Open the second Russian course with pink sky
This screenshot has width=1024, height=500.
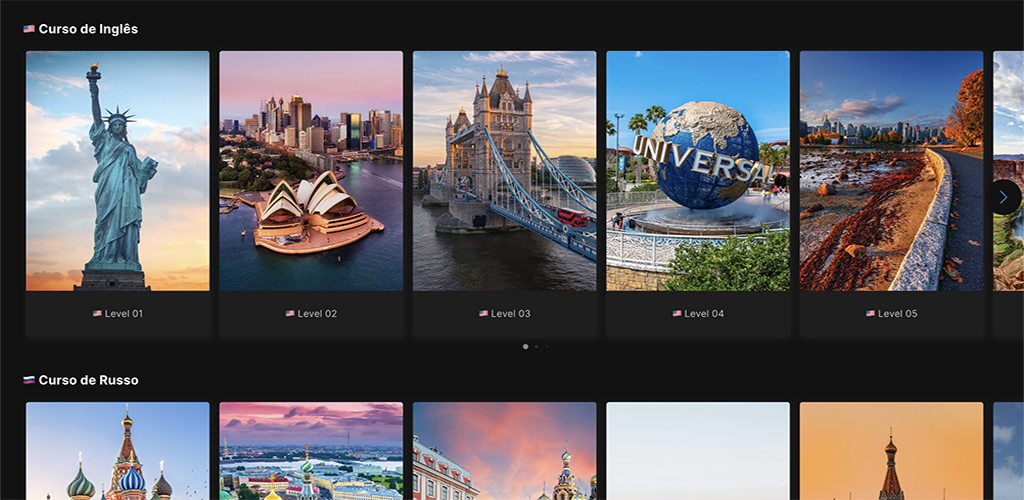(311, 451)
